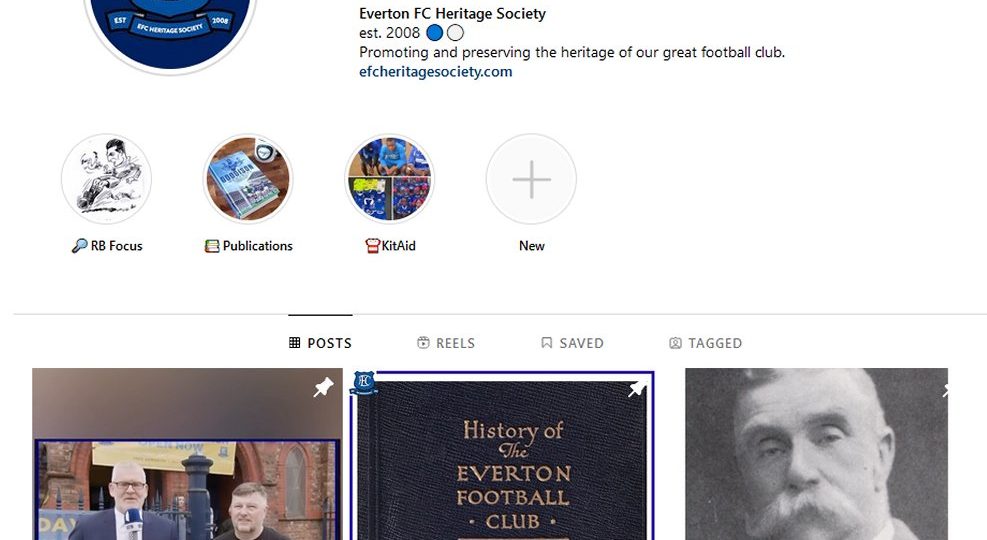Click the crest badge on book post corner
The width and height of the screenshot is (987, 540).
364,382
